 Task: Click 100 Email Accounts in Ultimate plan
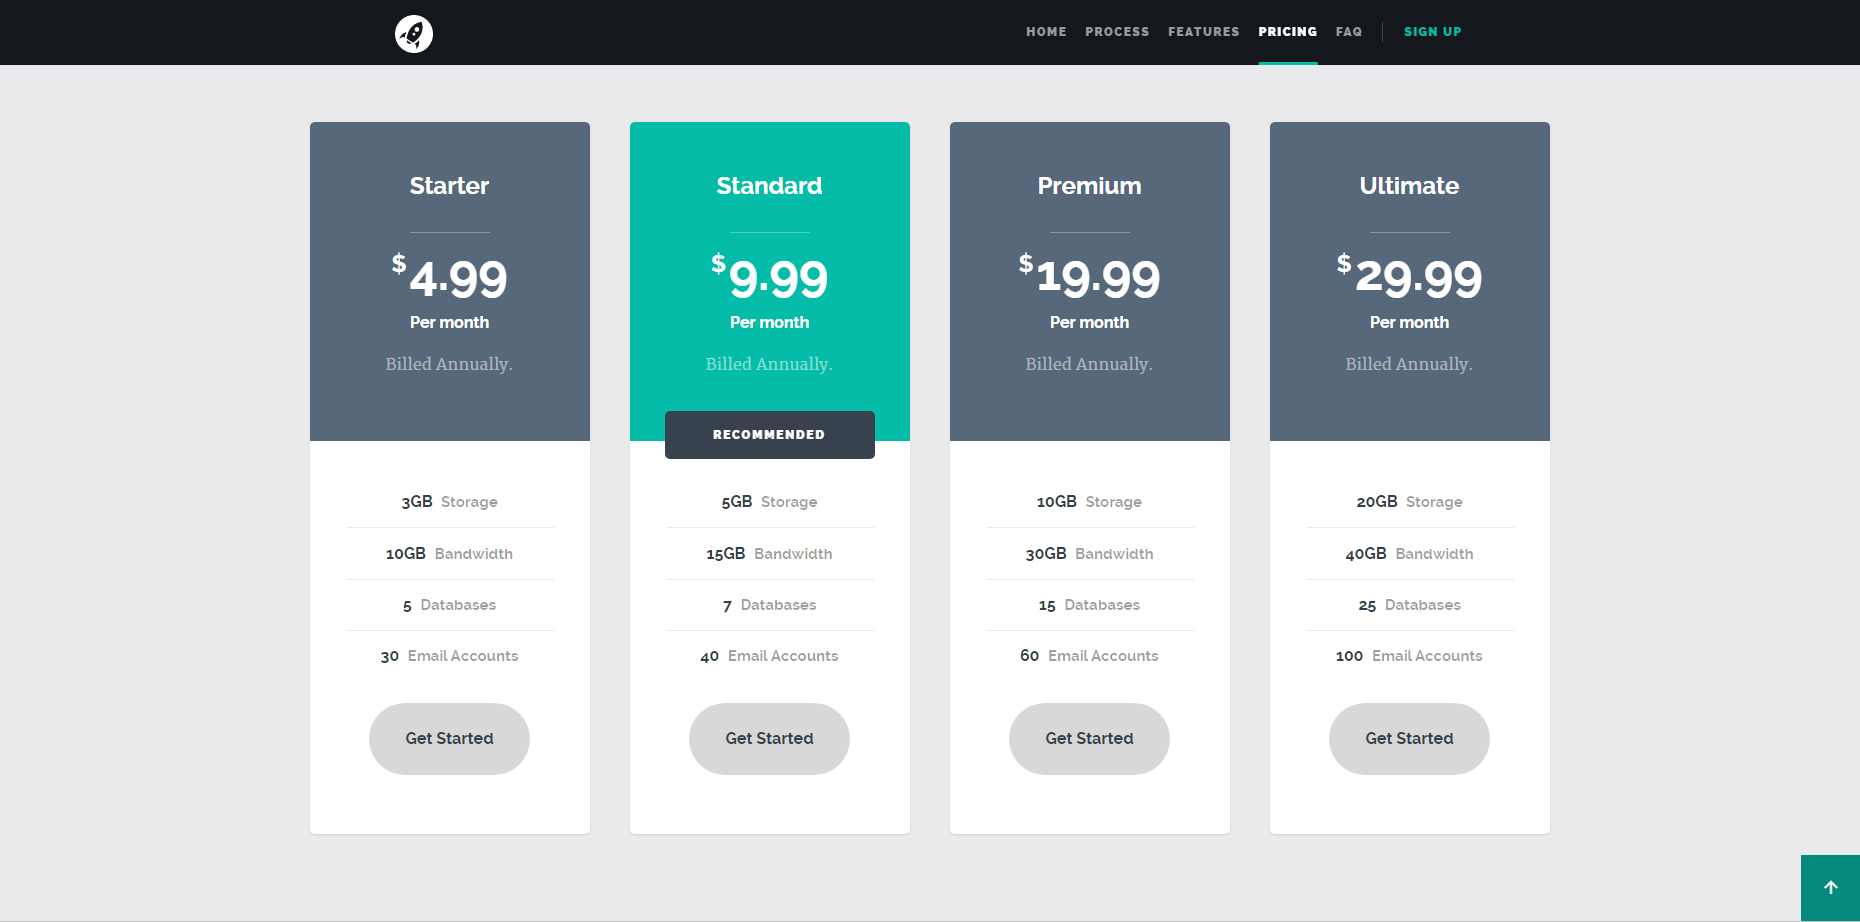(1409, 656)
